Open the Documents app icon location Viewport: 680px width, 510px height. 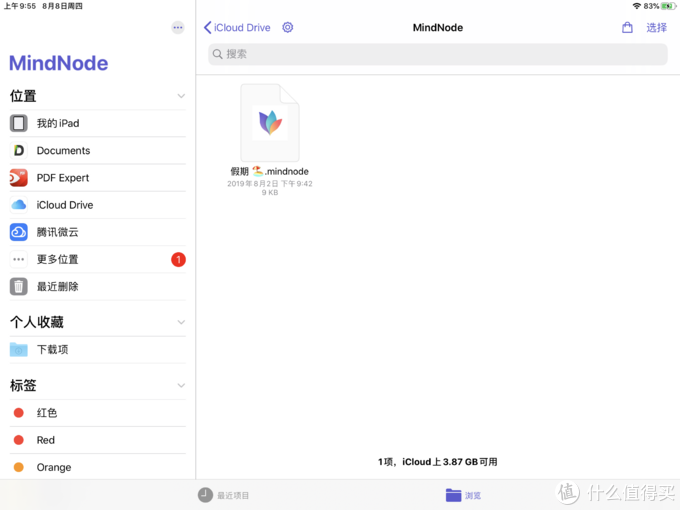tap(19, 150)
